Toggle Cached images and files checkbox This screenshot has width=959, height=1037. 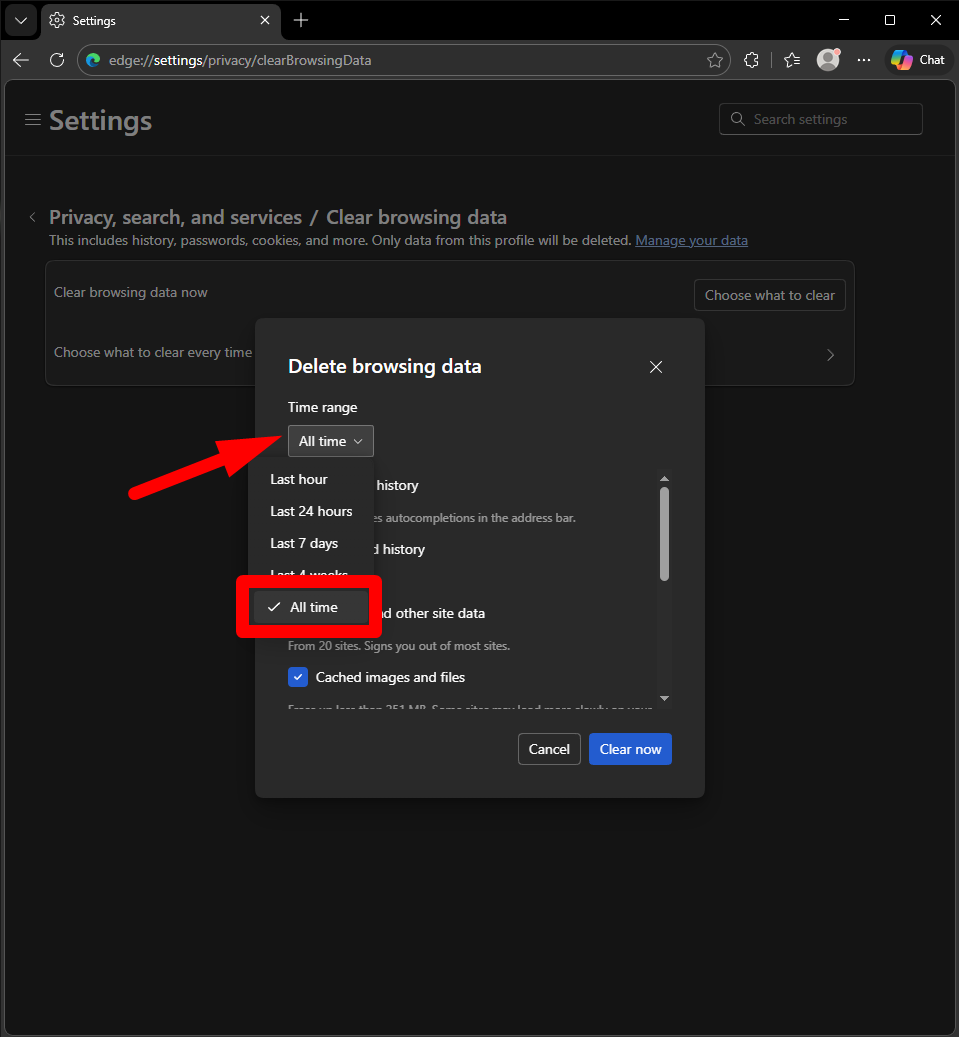(x=298, y=677)
